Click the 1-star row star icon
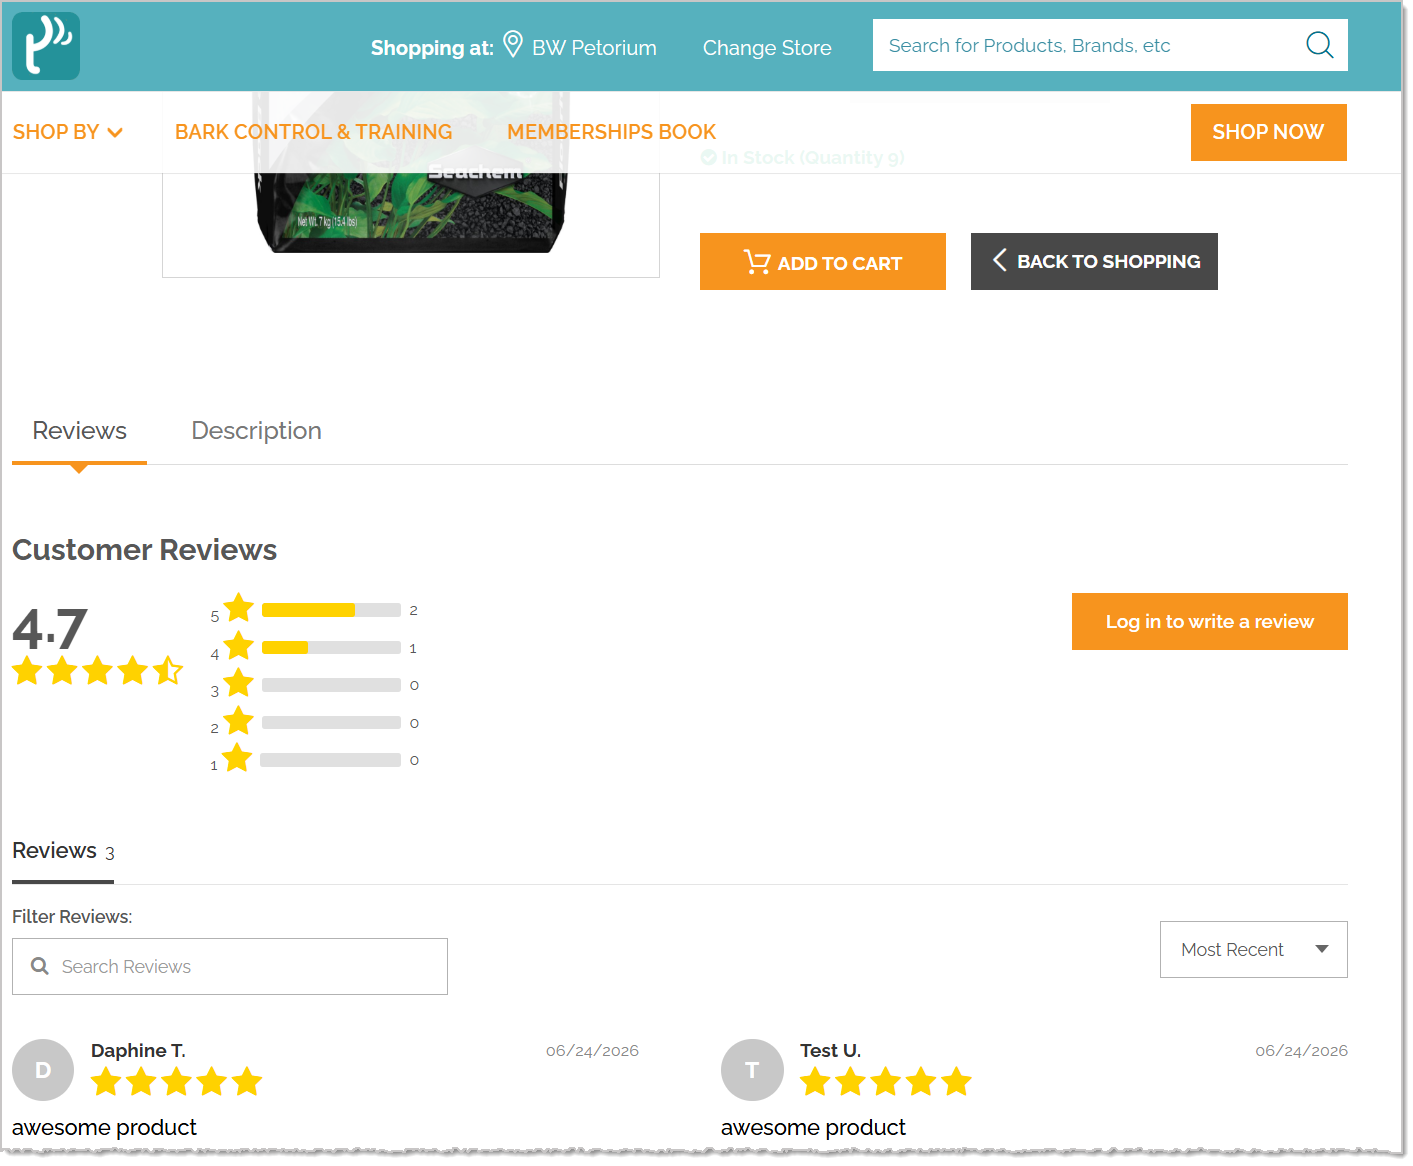The height and width of the screenshot is (1166, 1413). [237, 758]
